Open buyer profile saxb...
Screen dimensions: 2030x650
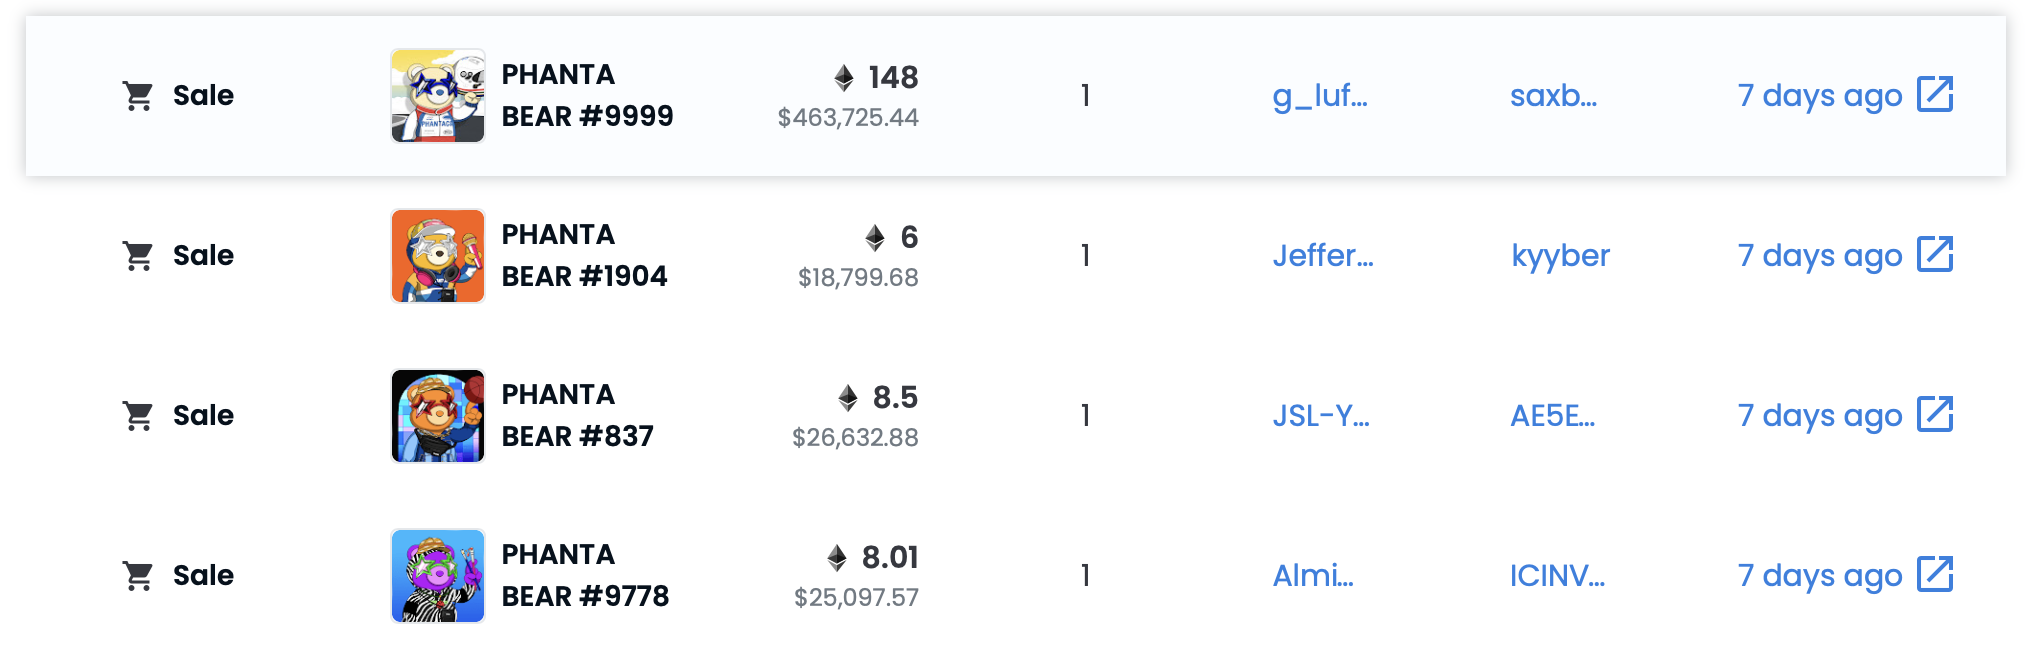click(x=1553, y=96)
